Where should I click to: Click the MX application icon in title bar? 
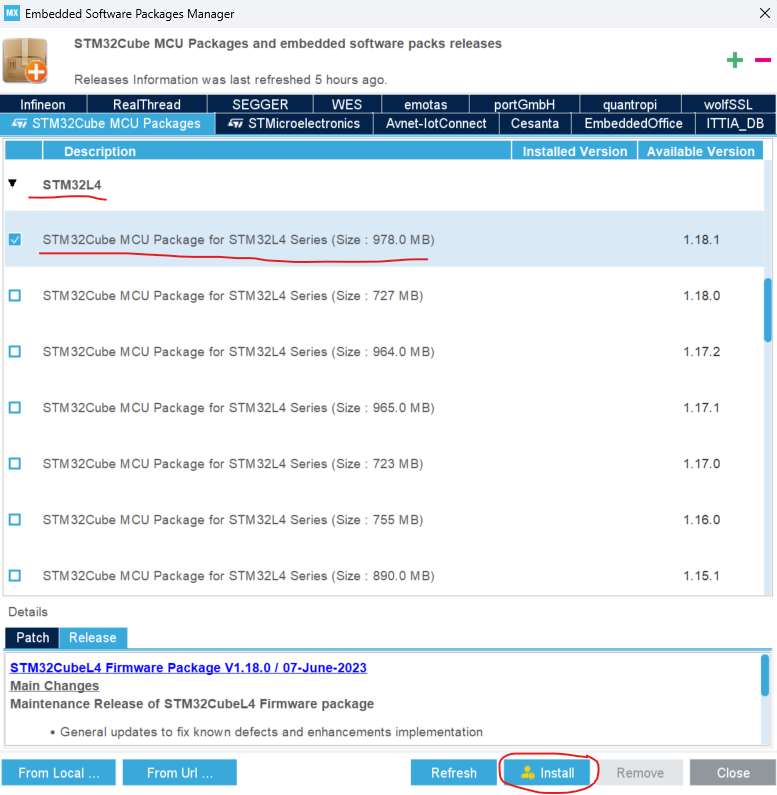[12, 13]
